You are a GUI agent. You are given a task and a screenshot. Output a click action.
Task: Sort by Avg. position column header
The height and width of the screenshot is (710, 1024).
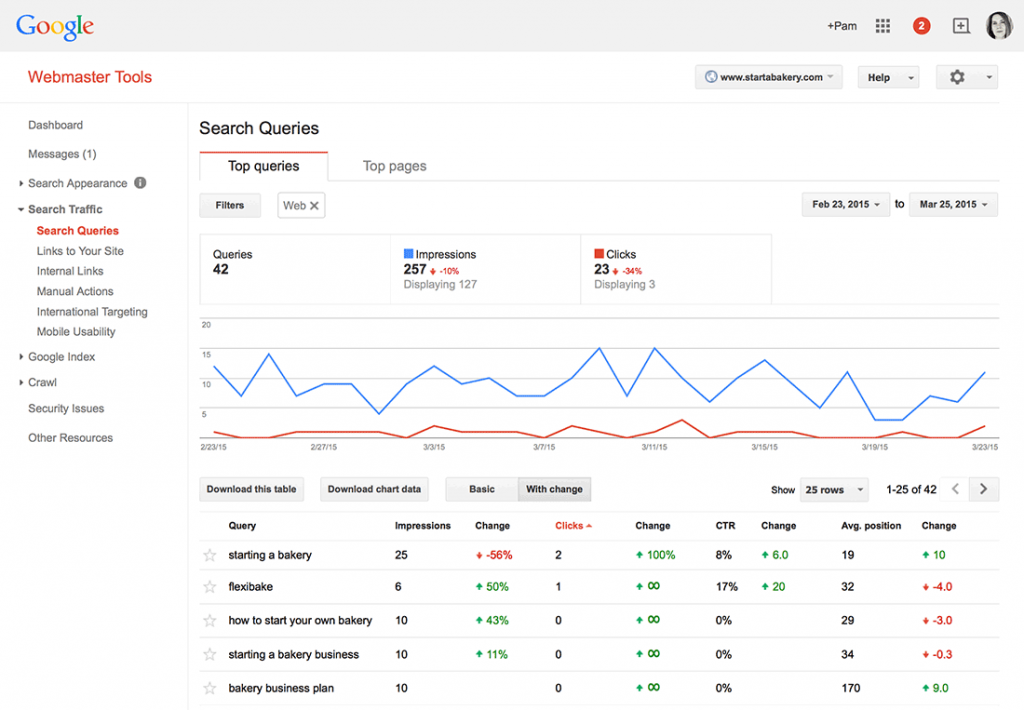871,526
